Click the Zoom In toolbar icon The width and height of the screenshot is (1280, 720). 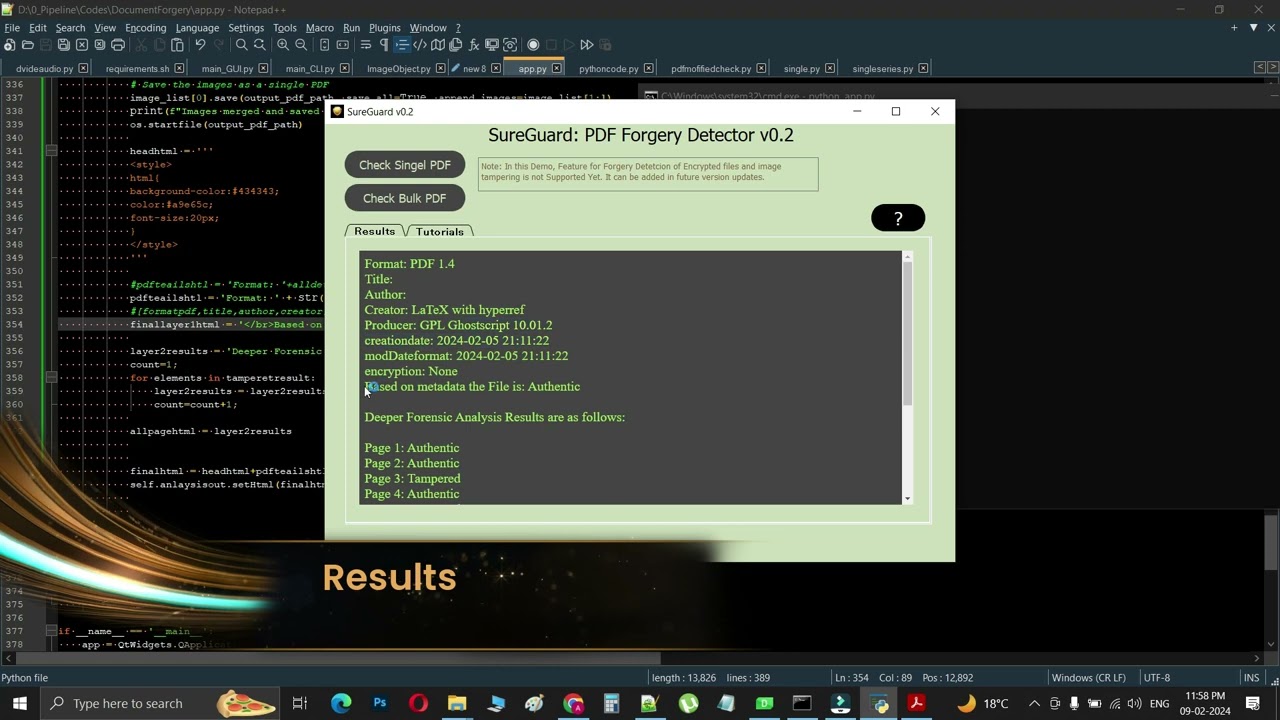click(x=283, y=45)
